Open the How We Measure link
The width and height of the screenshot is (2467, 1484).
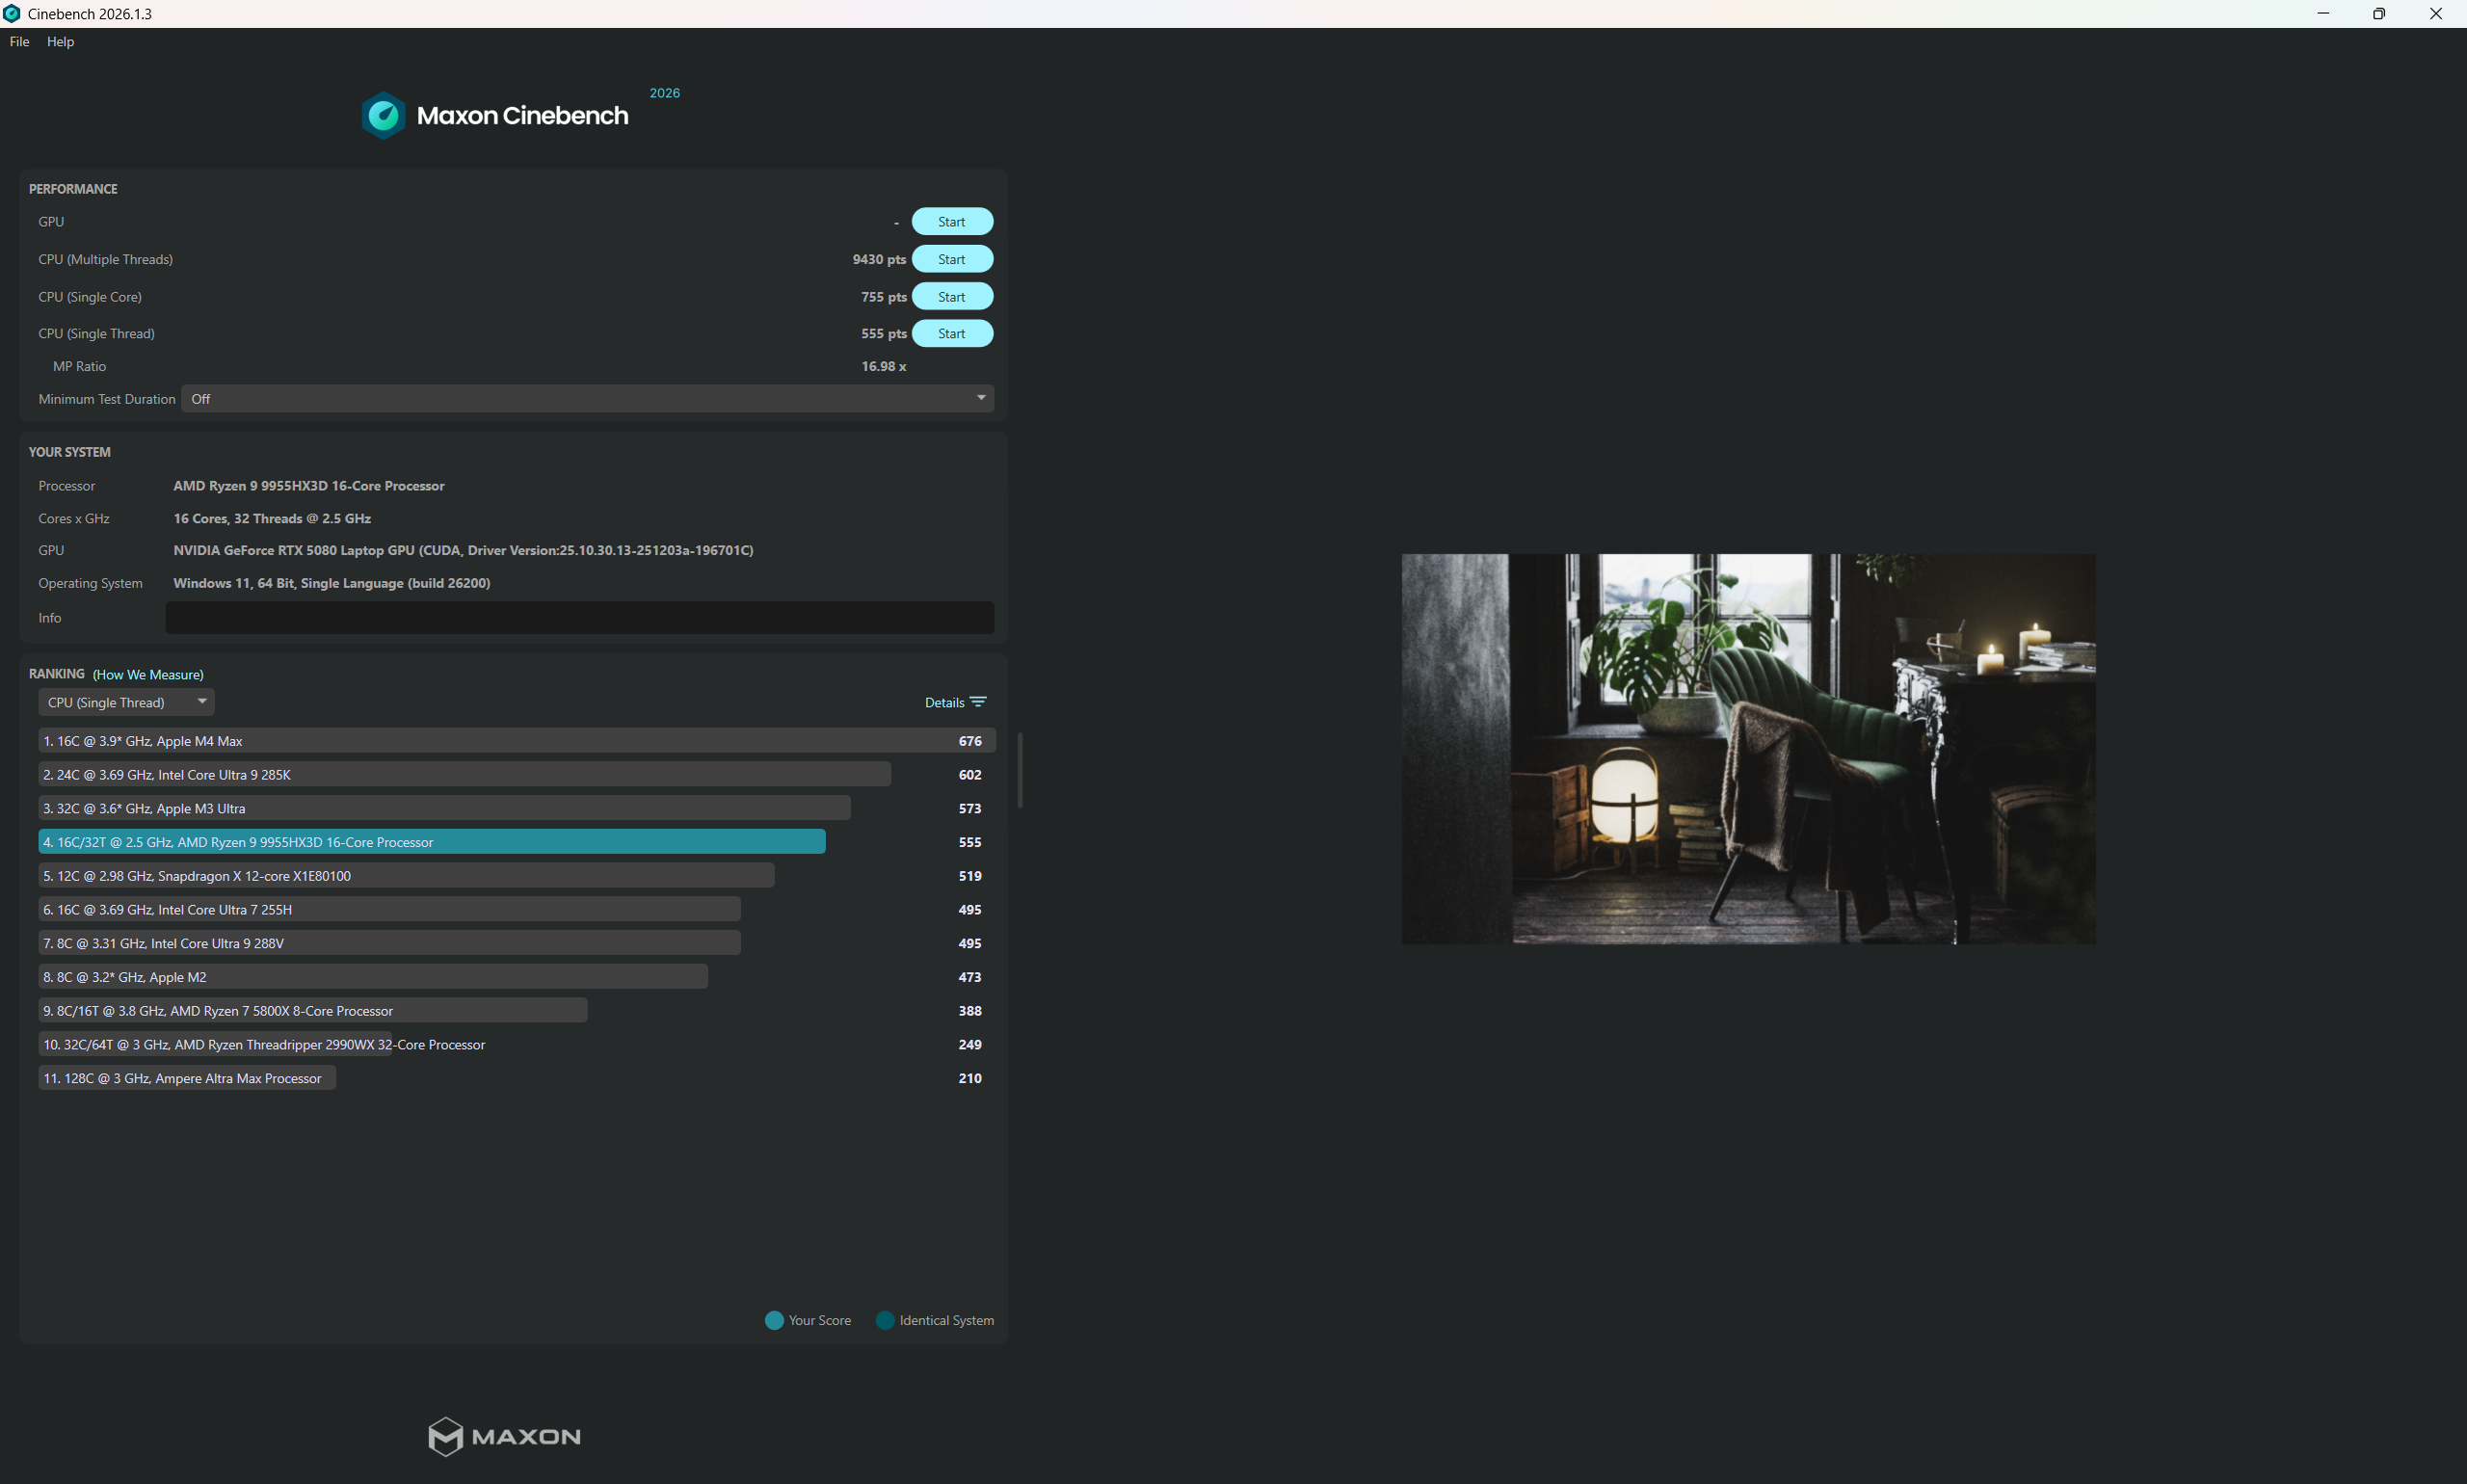(148, 675)
